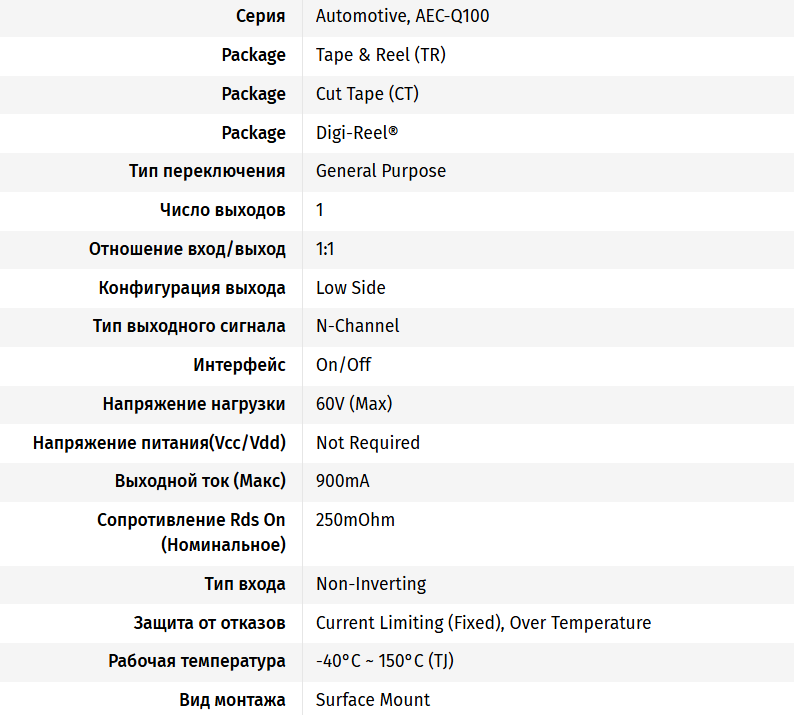Select the 'Non-Inverting' input type value
This screenshot has width=794, height=715.
[371, 584]
